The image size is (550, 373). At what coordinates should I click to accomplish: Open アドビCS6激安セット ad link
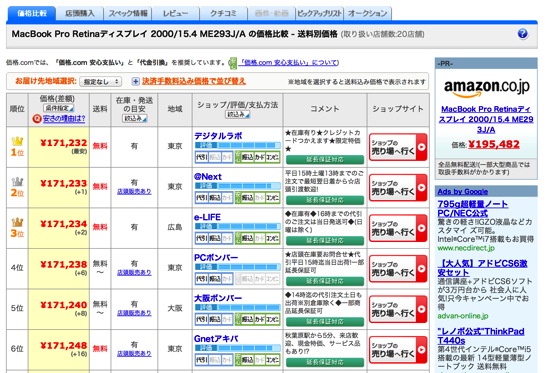(x=482, y=268)
